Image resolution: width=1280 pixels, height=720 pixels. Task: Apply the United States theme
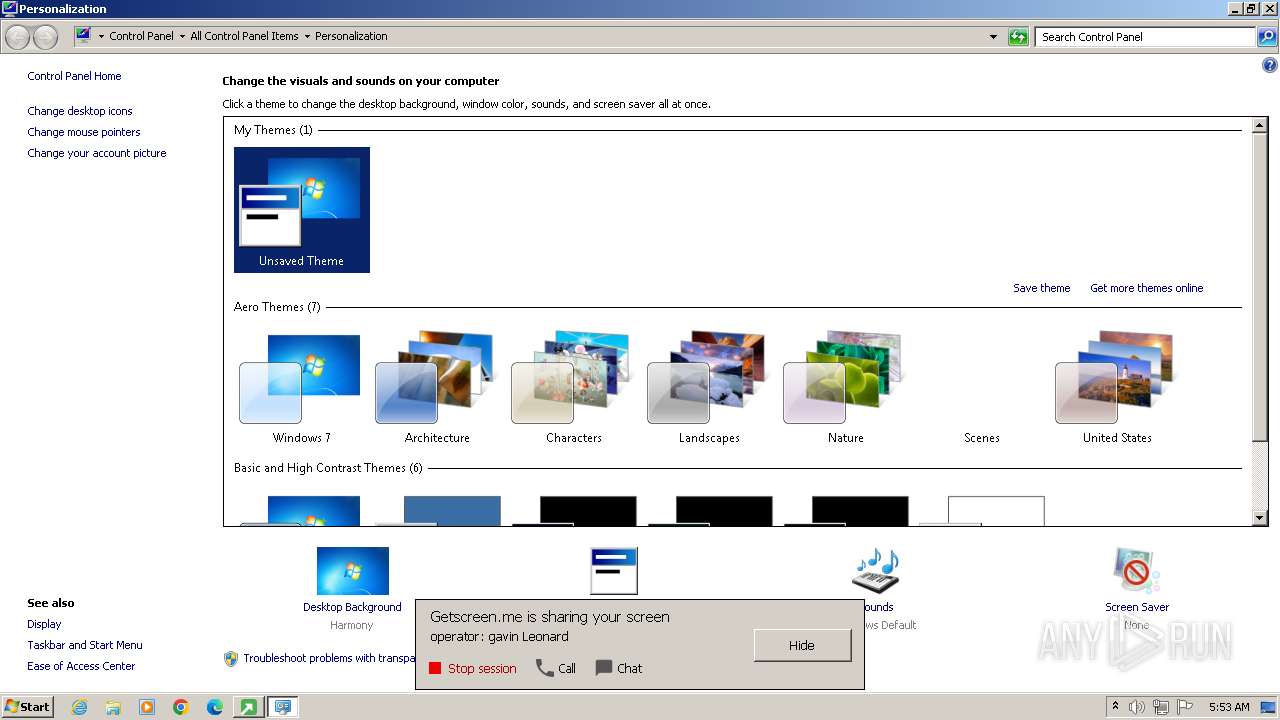click(1117, 388)
